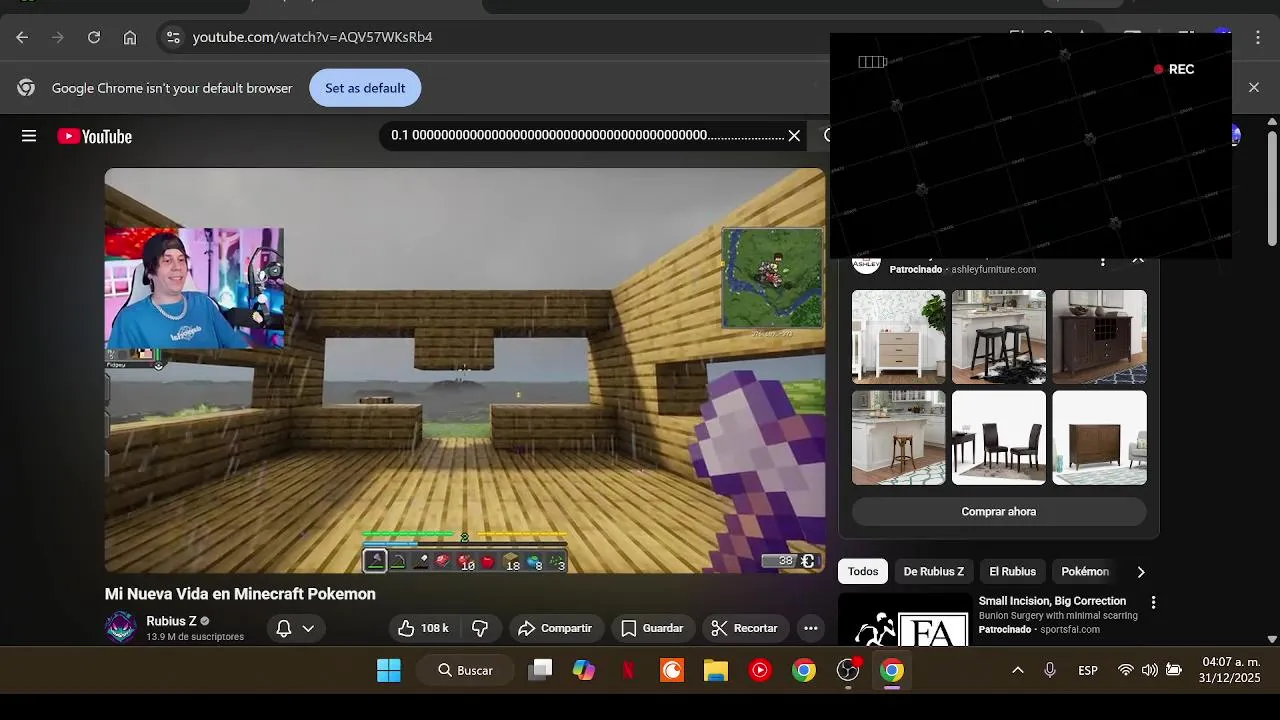Open more actions ellipsis beside Recortar

[x=811, y=628]
